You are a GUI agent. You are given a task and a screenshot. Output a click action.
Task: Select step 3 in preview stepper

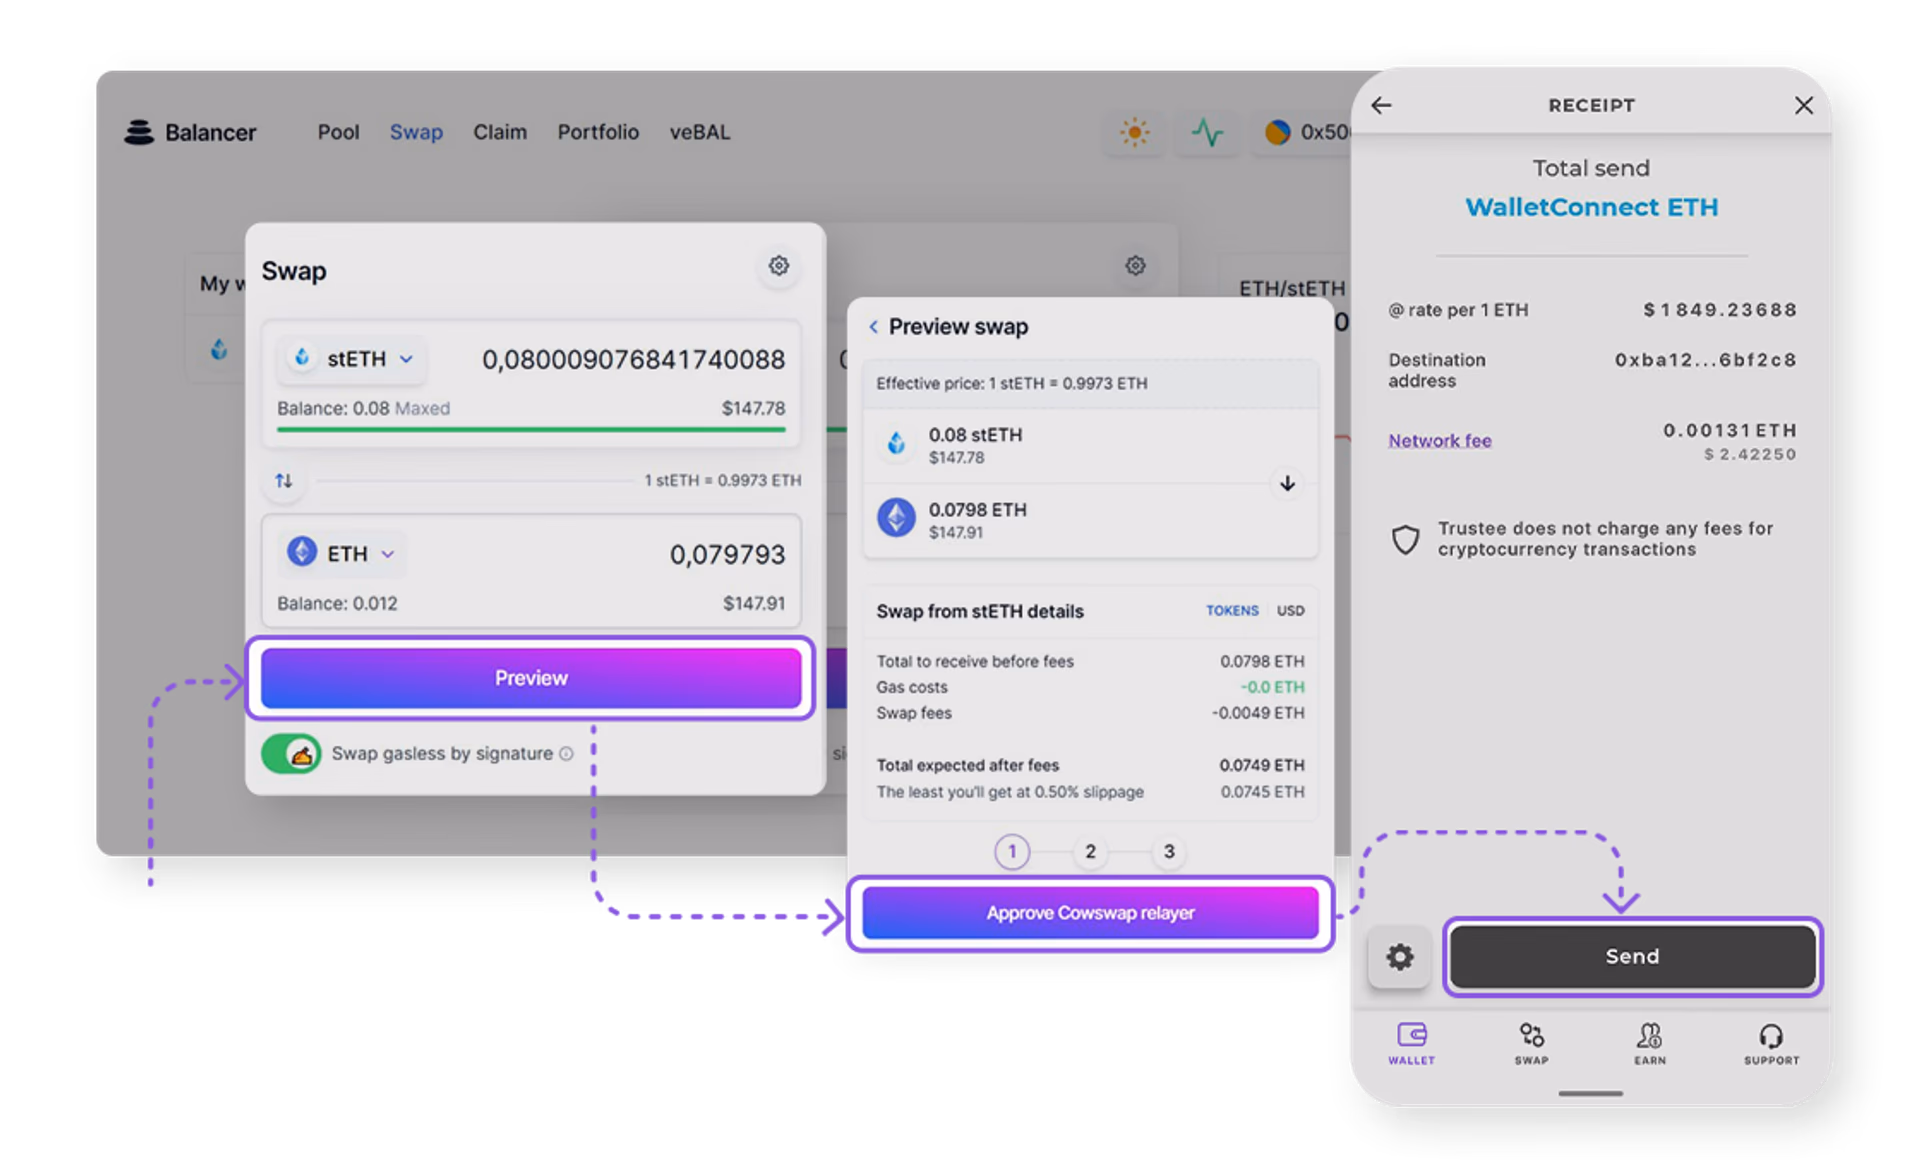click(1168, 852)
